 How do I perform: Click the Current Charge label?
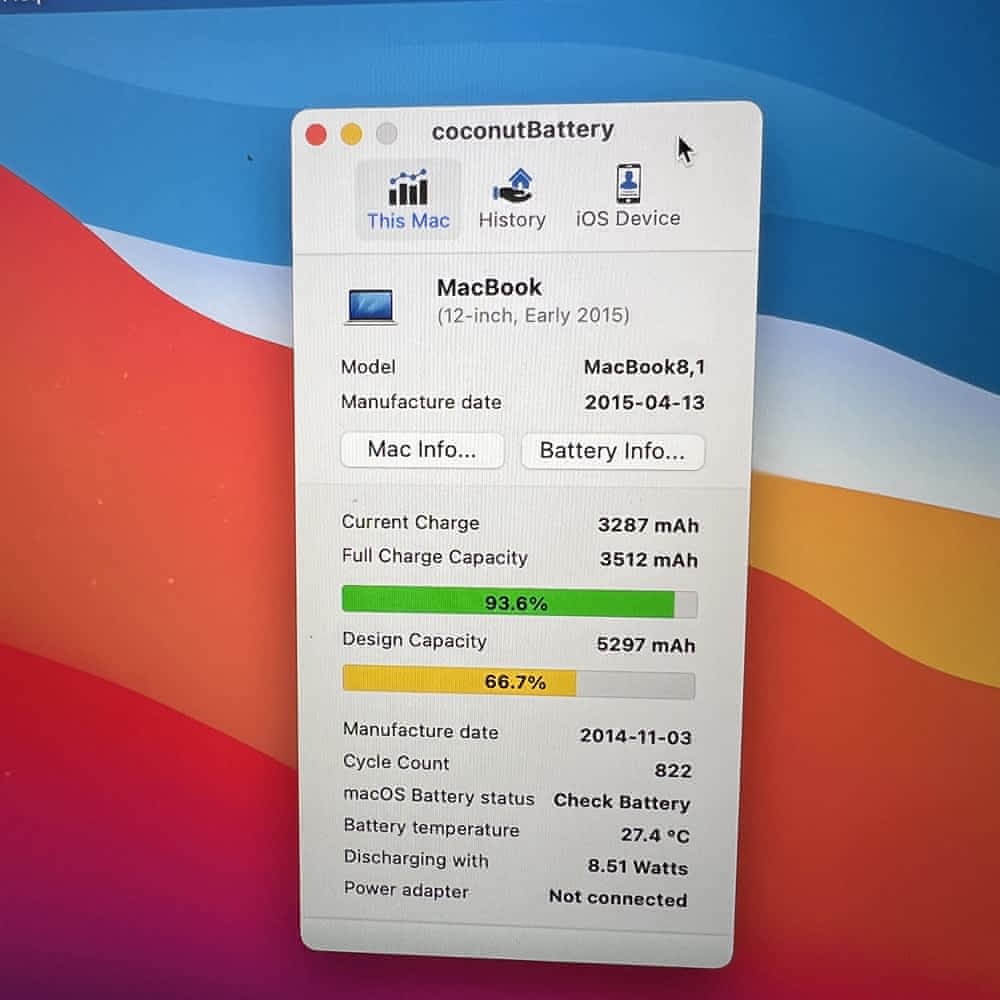click(x=411, y=522)
